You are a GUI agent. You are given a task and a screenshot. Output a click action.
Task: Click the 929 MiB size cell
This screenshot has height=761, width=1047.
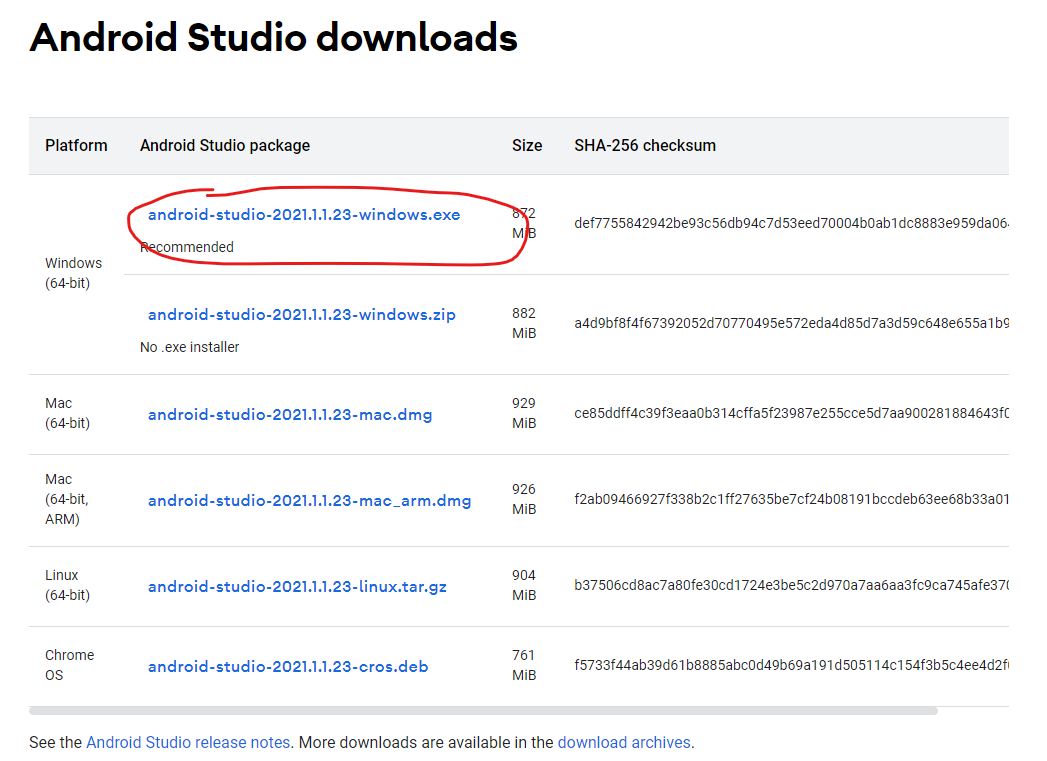pyautogui.click(x=524, y=413)
